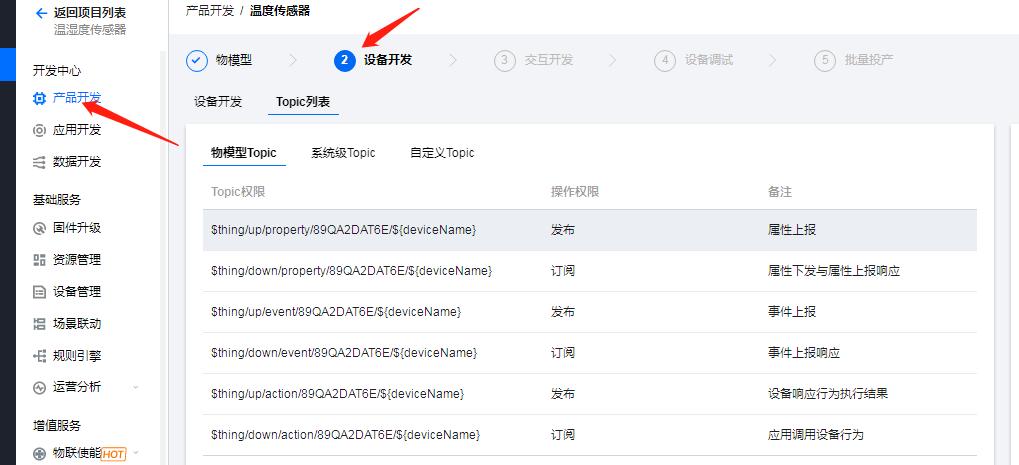Select the $thing/down/action topic row

click(589, 435)
